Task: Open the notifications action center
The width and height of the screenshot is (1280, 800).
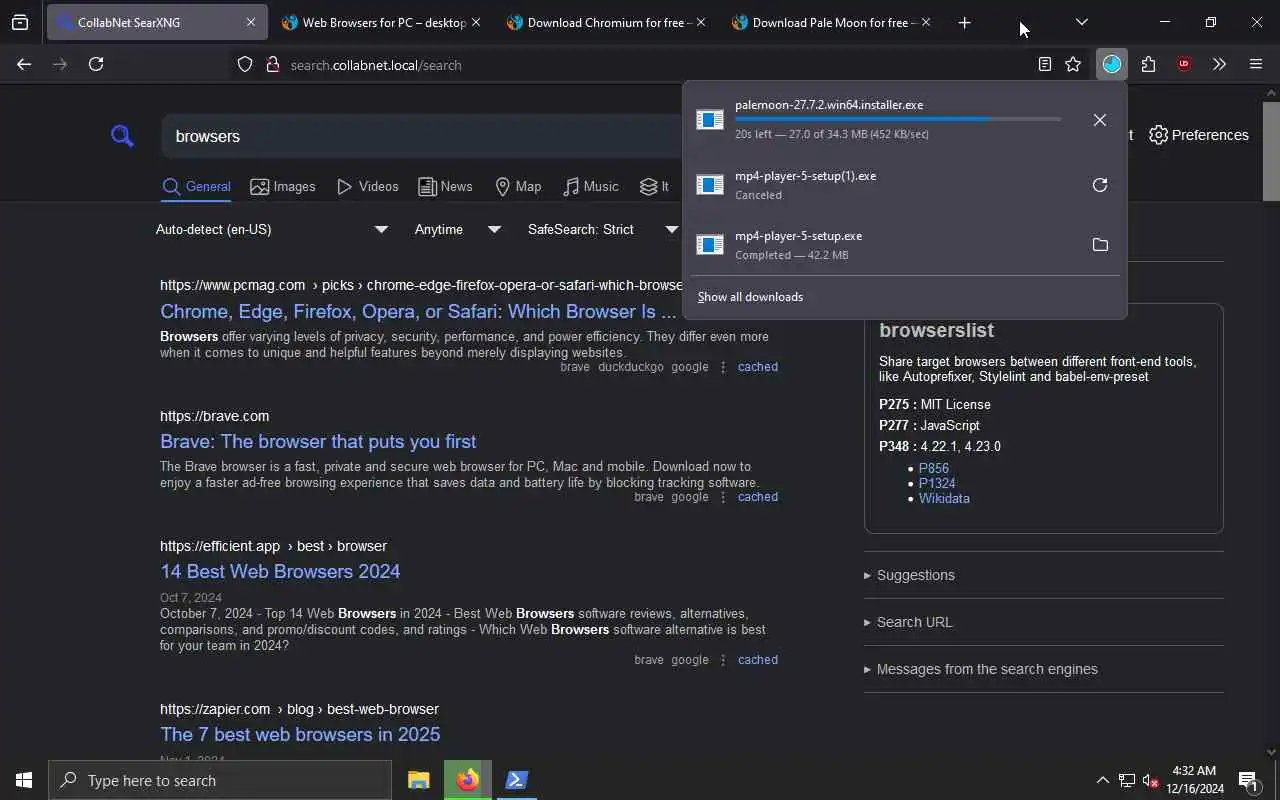Action: point(1248,780)
